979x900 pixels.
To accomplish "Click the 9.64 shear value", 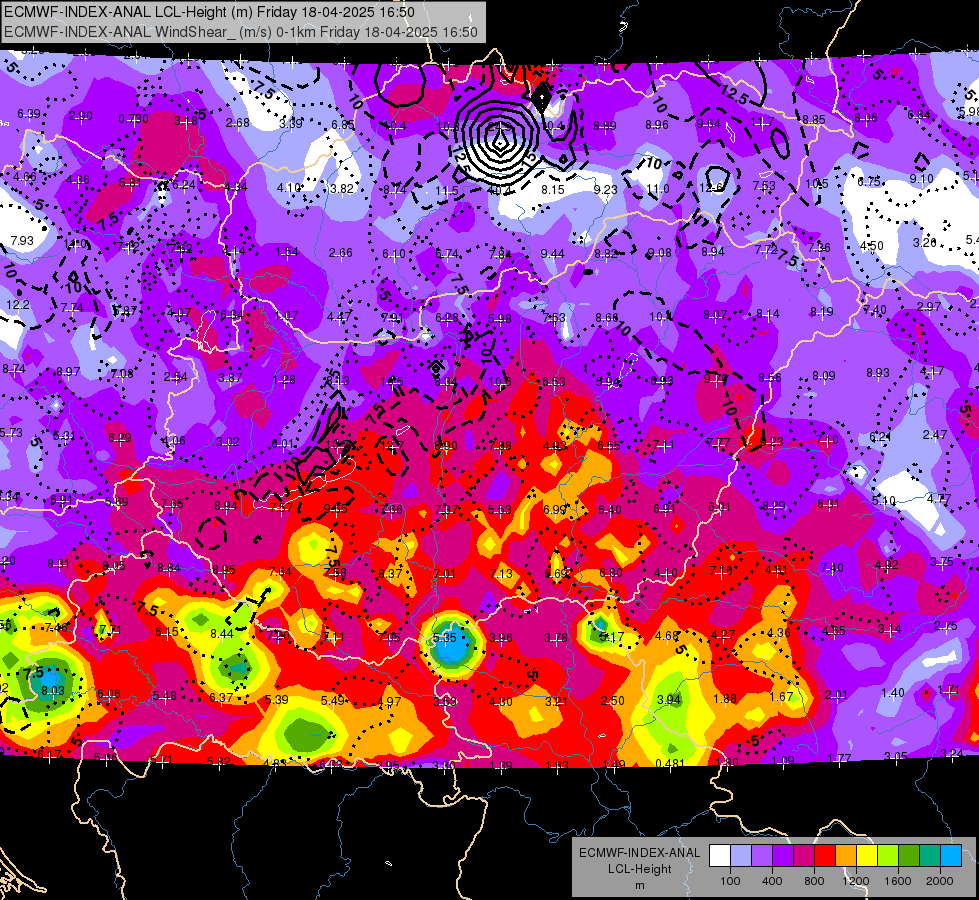I will click(x=709, y=124).
